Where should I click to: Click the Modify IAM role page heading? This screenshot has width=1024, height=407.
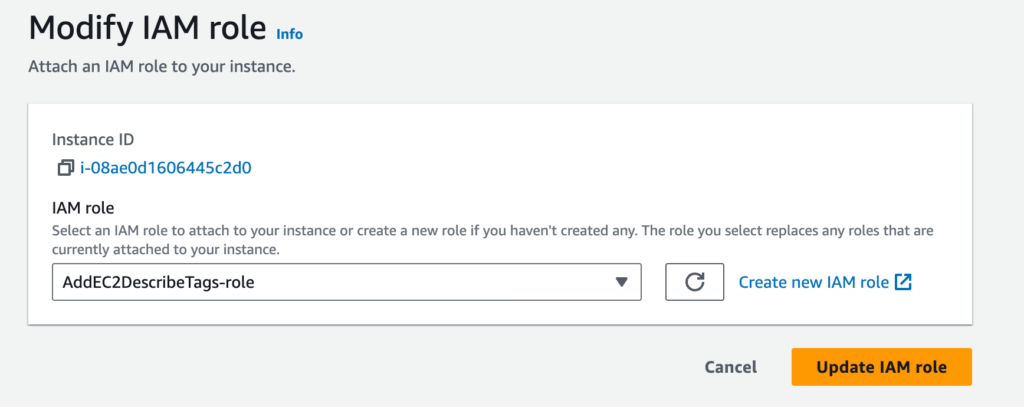[148, 29]
